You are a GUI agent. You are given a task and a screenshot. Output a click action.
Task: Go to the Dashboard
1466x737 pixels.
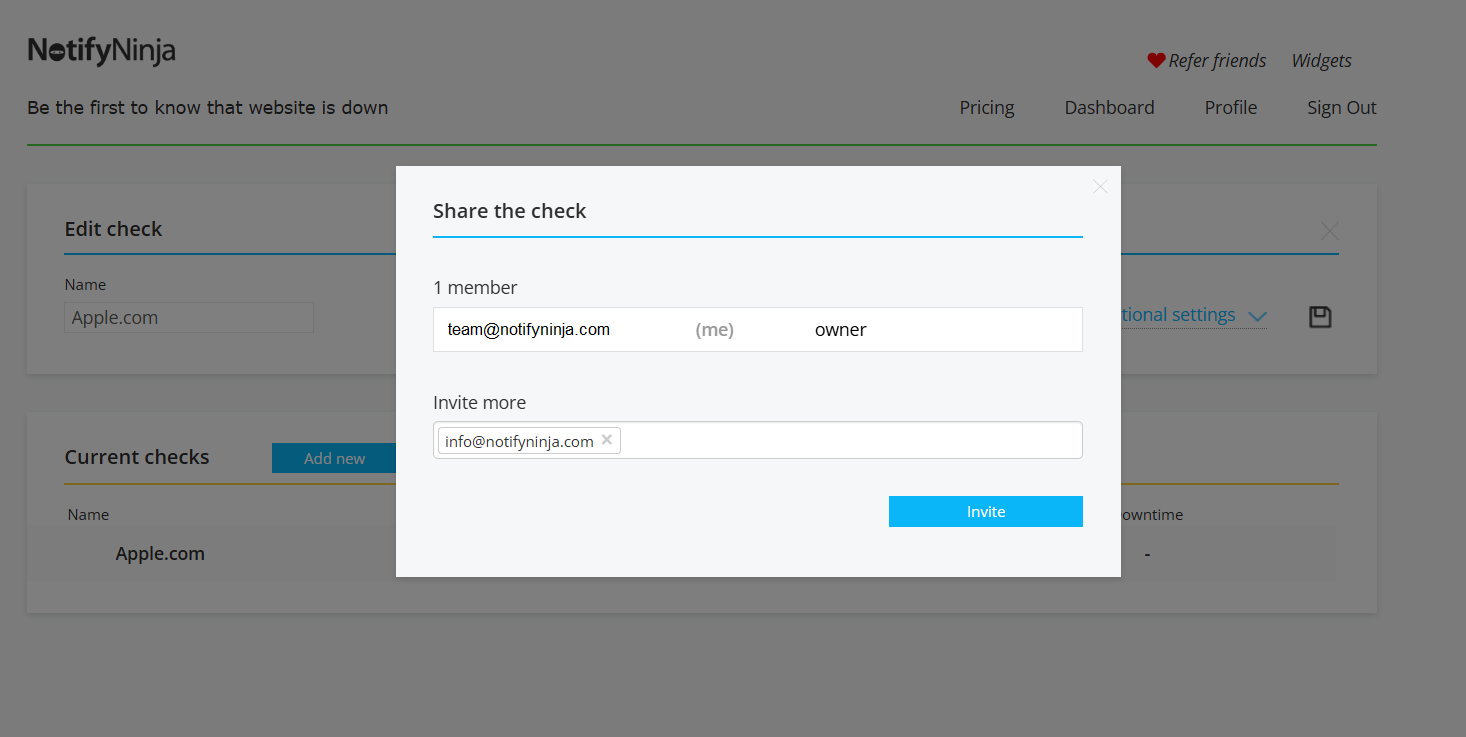tap(1109, 108)
